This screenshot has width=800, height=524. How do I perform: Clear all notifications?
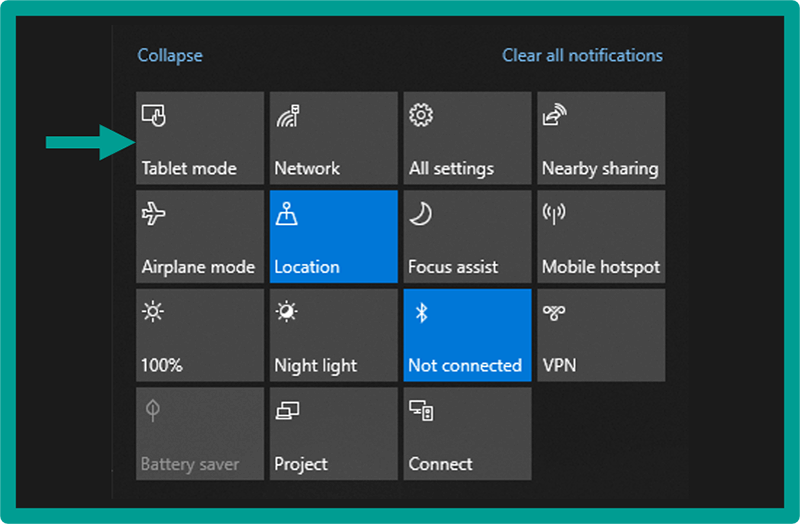[582, 55]
